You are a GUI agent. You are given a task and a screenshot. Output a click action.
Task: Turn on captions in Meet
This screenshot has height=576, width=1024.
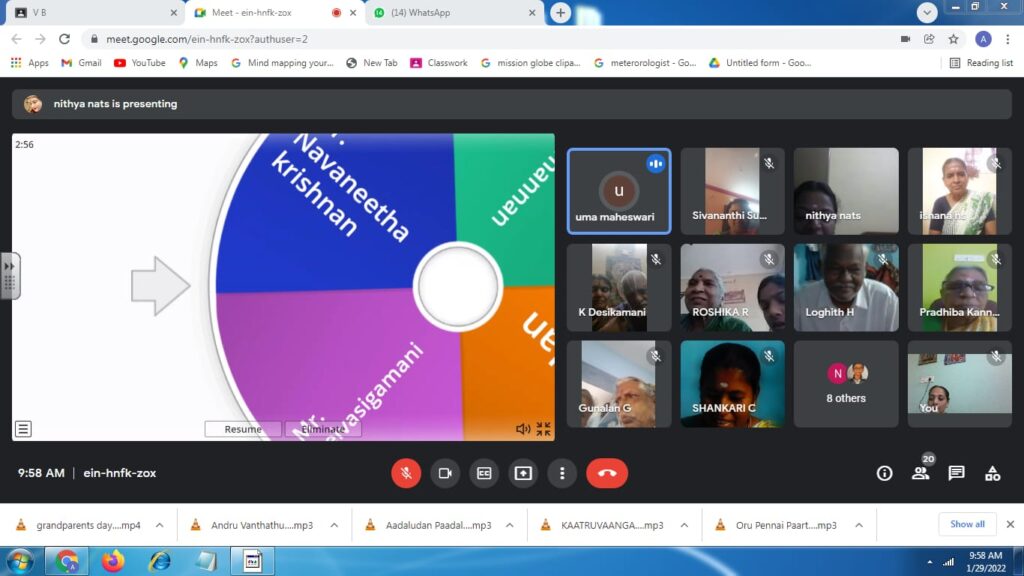[484, 473]
